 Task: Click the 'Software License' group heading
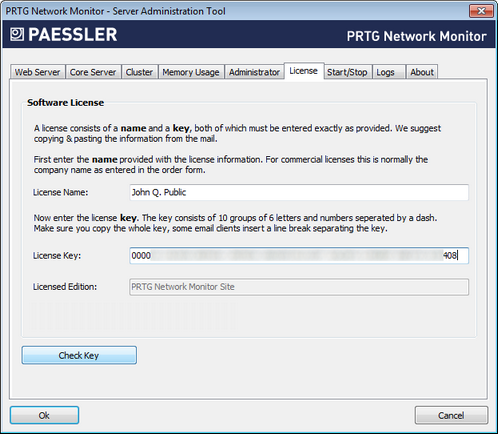pyautogui.click(x=66, y=103)
